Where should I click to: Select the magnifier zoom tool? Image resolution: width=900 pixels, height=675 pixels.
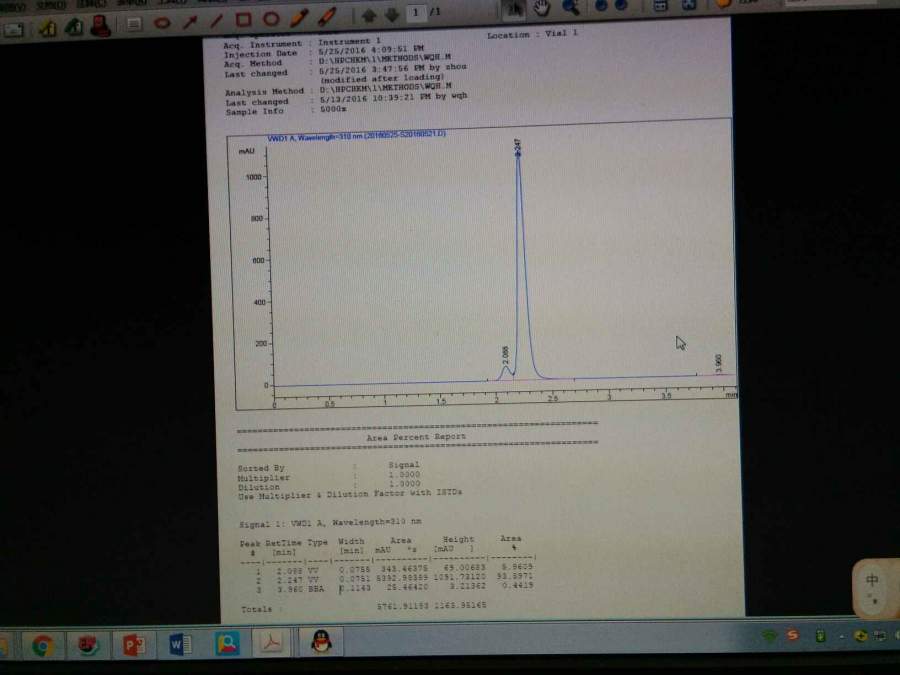pos(570,7)
